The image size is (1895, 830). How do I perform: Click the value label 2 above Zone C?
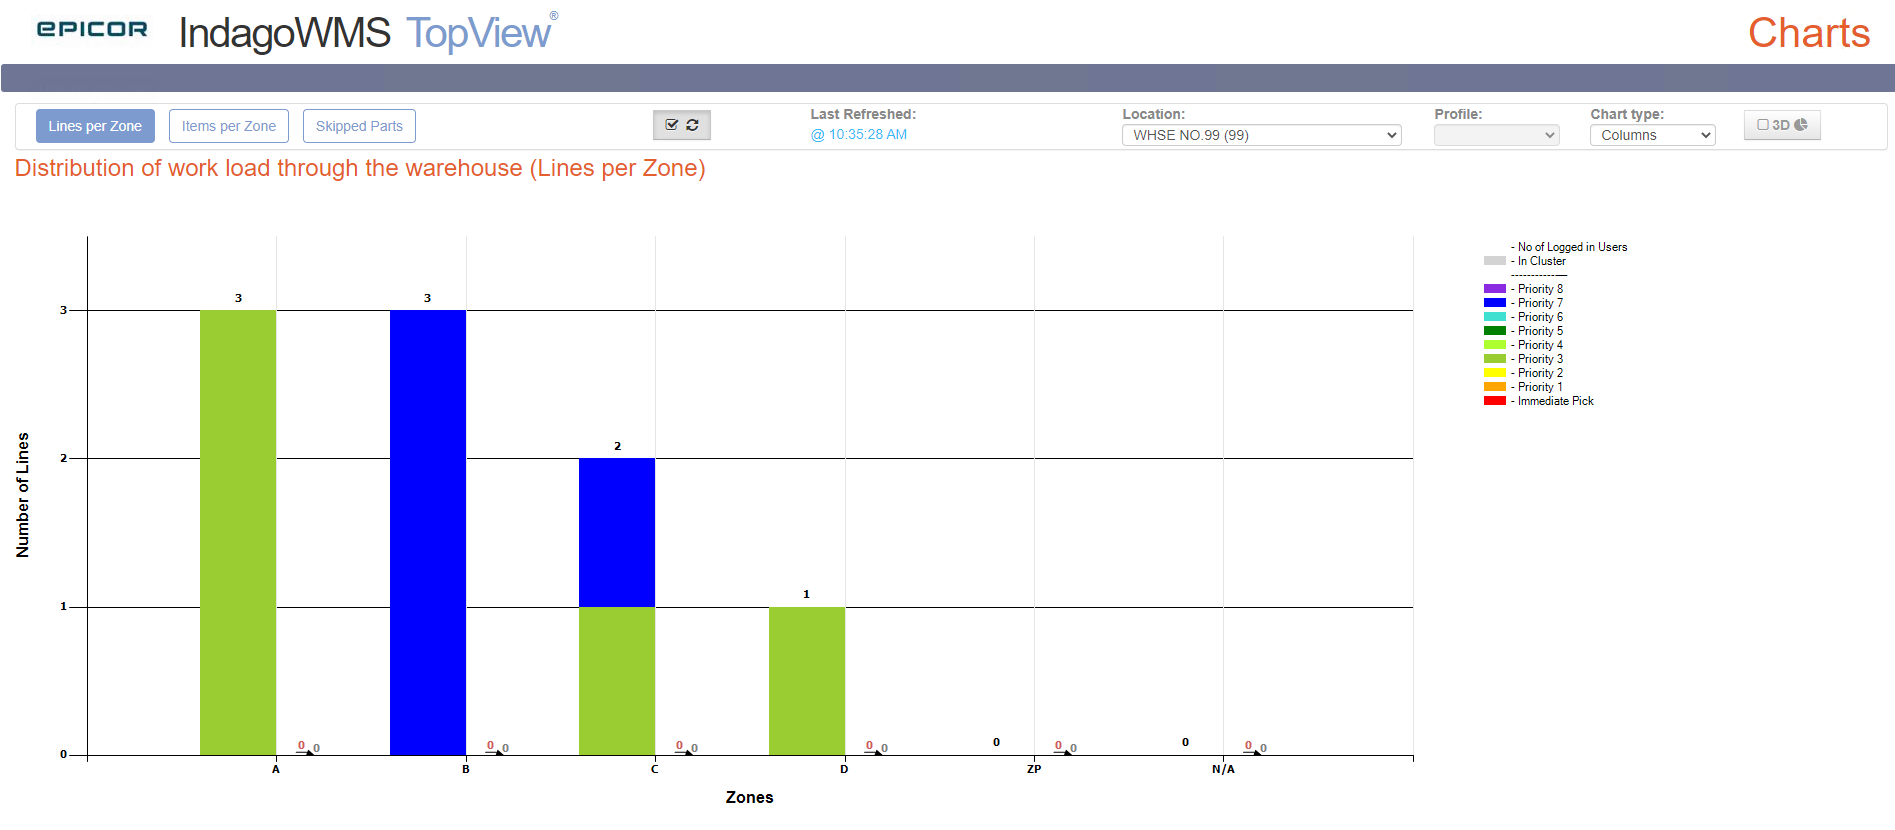pyautogui.click(x=617, y=446)
